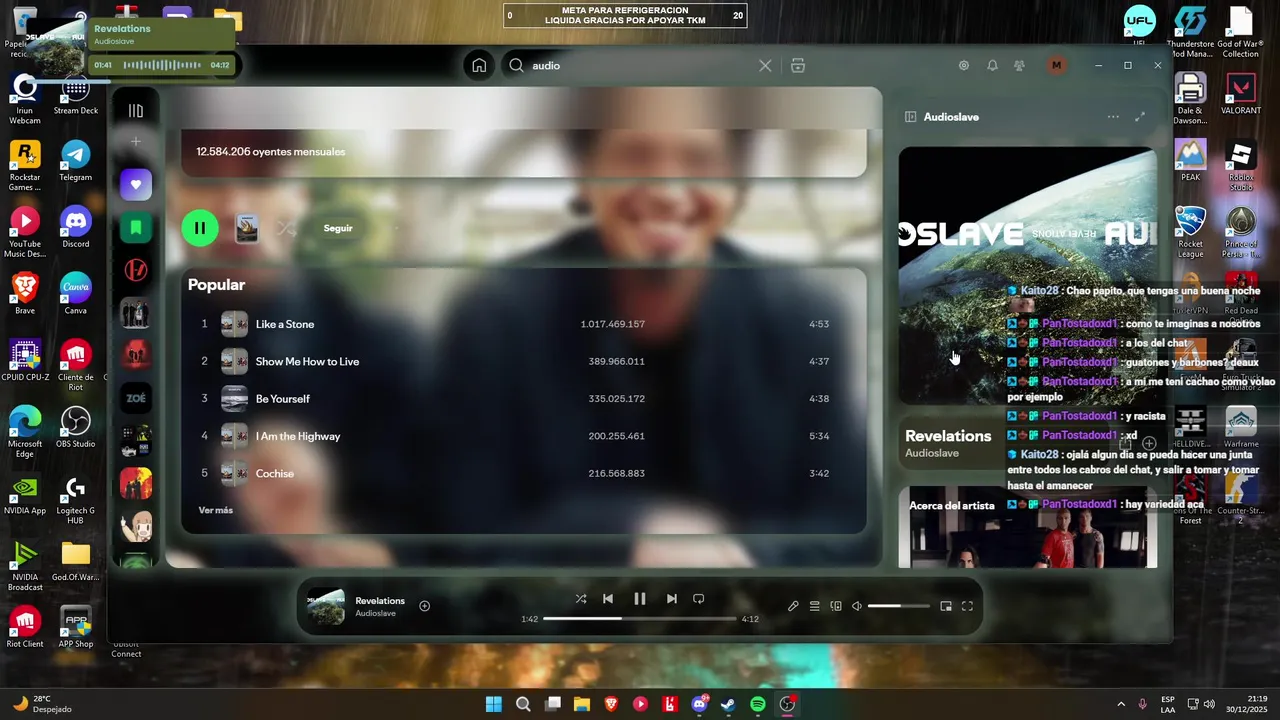Enter full screen player mode
The image size is (1280, 720).
tap(967, 606)
